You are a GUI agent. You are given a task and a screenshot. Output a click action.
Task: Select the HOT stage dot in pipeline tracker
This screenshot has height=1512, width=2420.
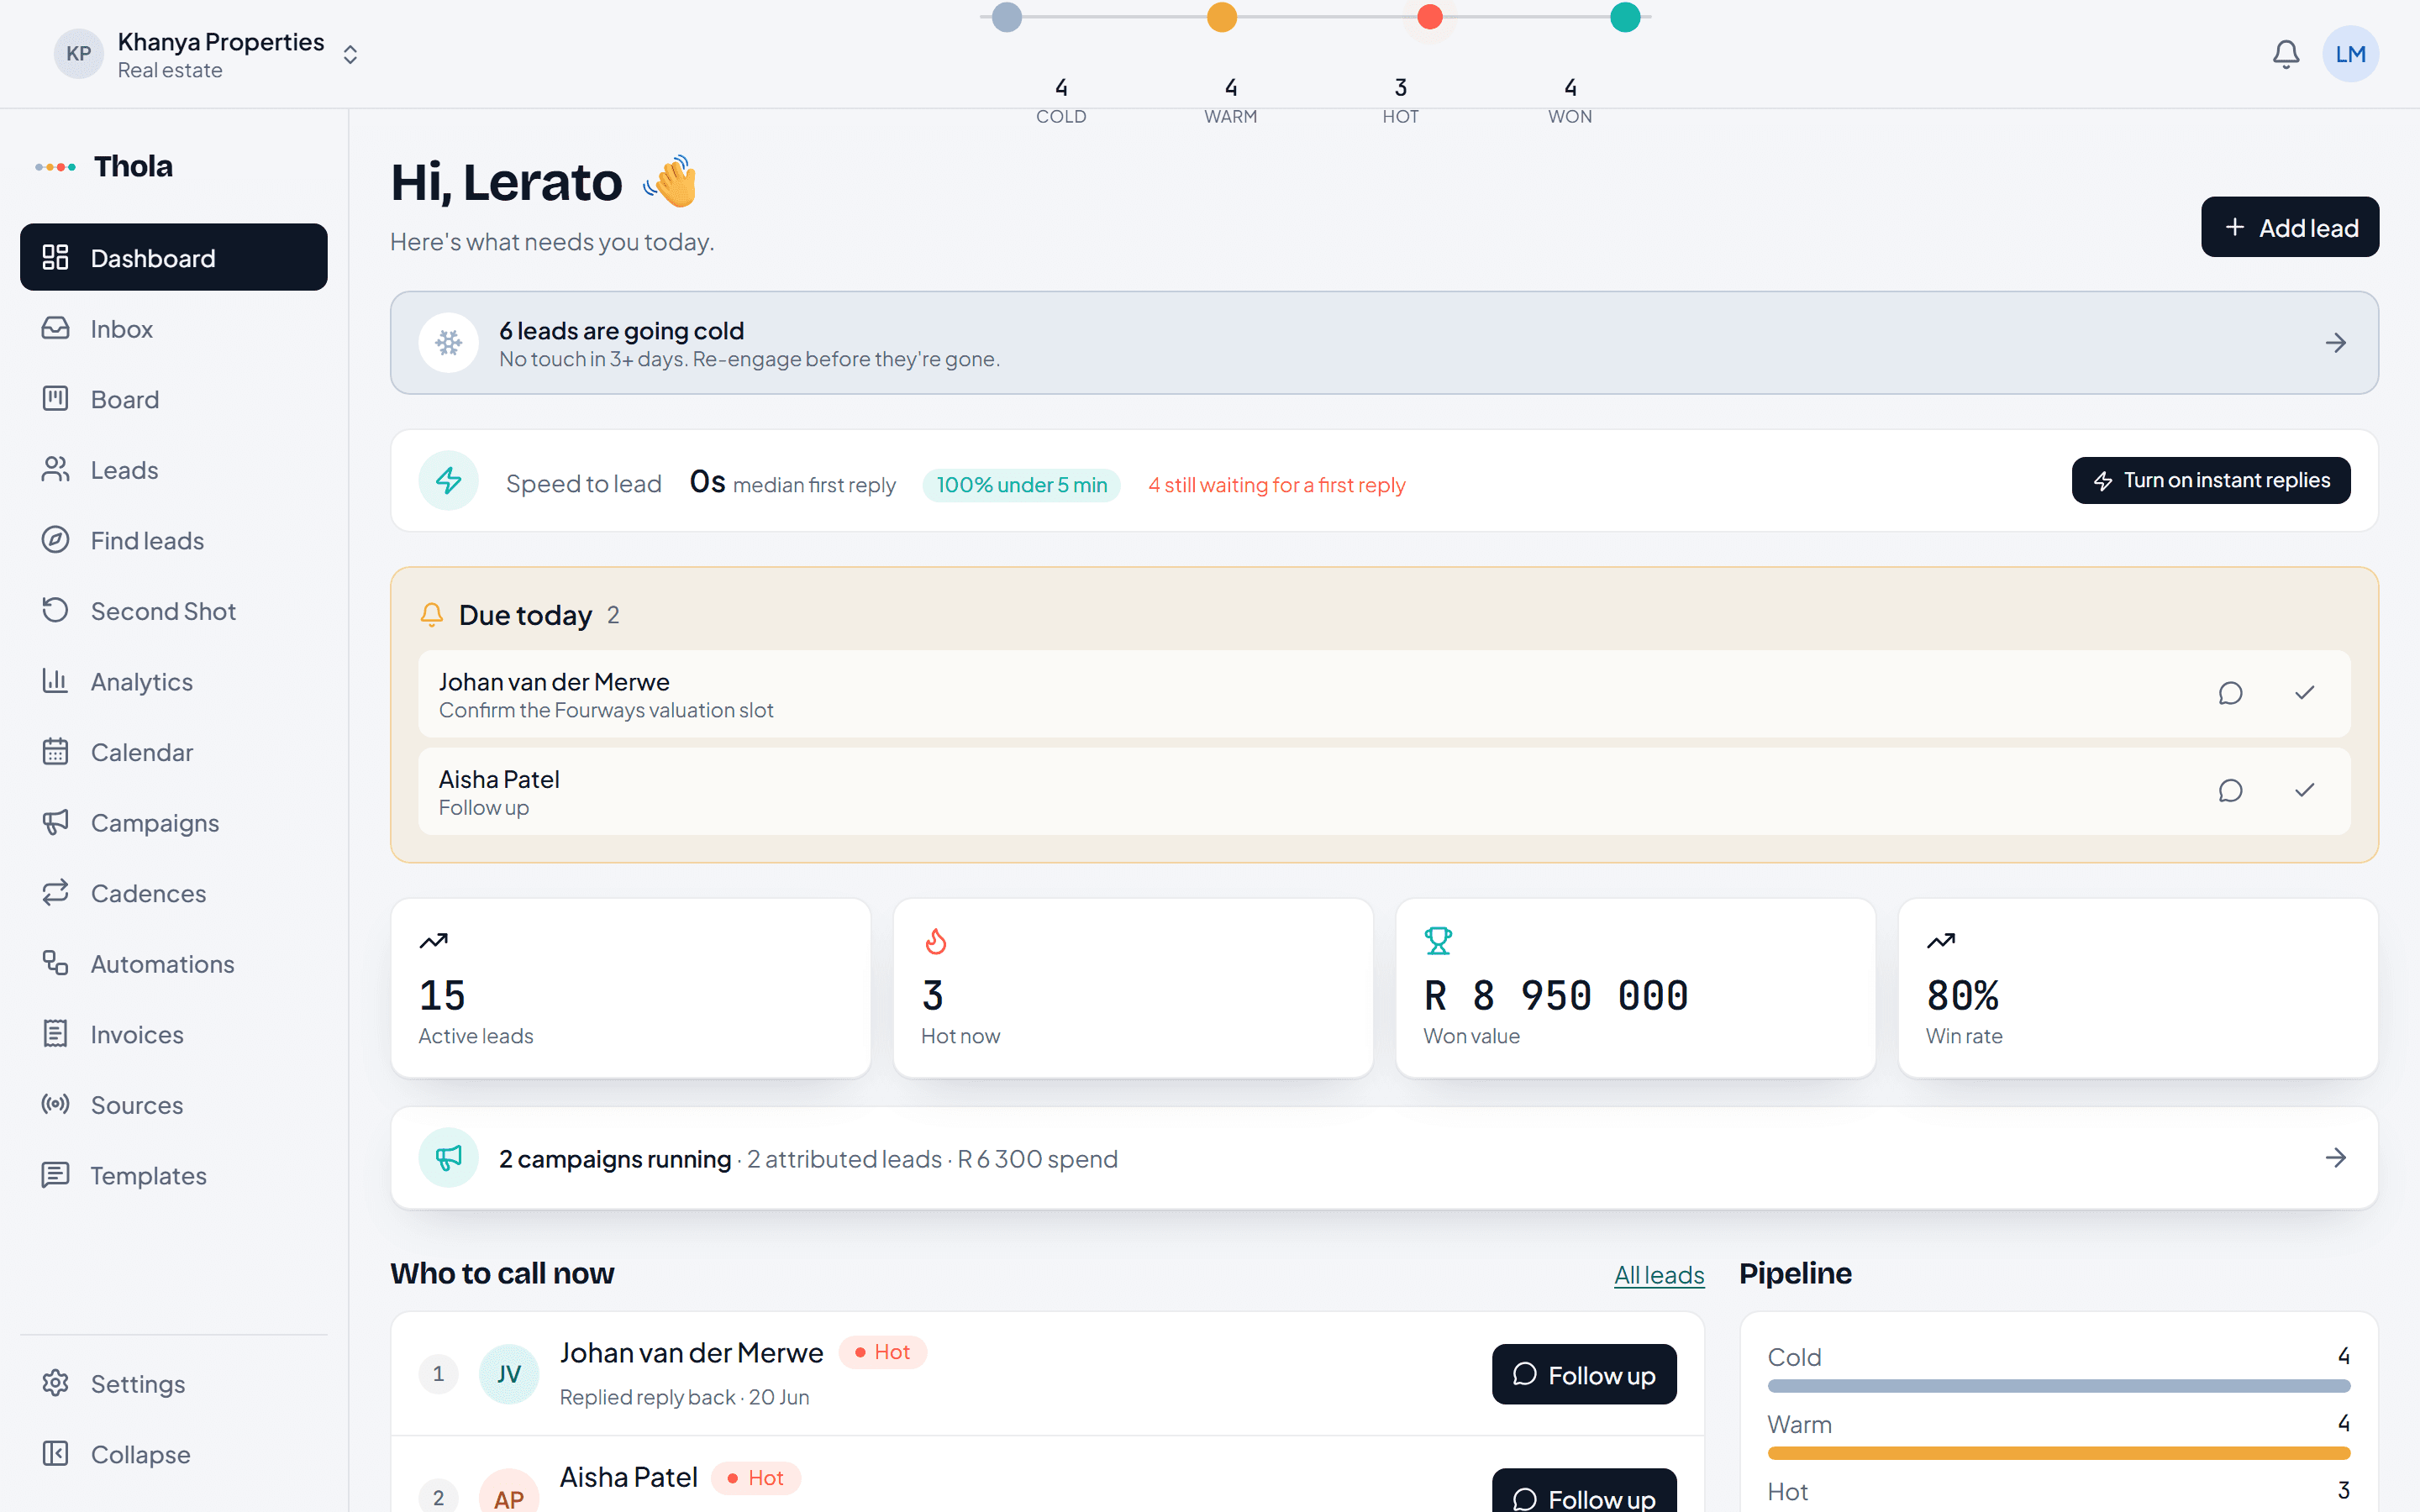tap(1430, 17)
